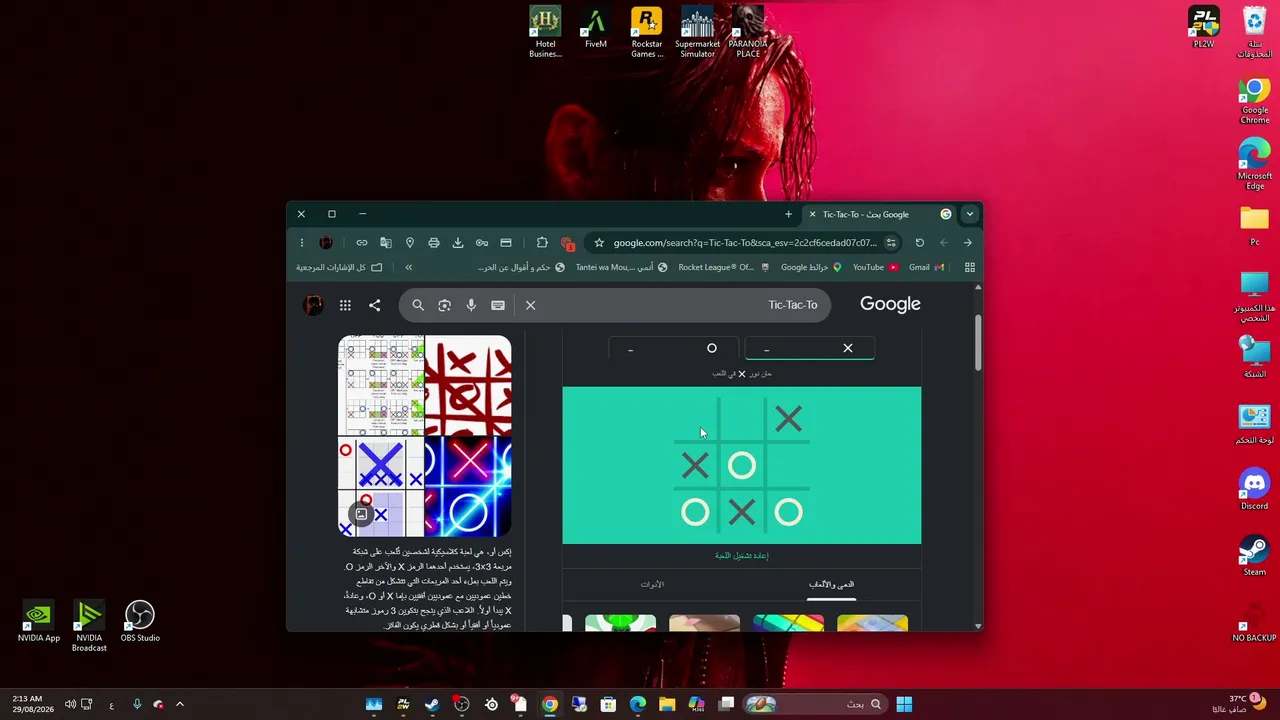Open the Rockstar Games desktop shortcut
This screenshot has width=1280, height=720.
[647, 32]
